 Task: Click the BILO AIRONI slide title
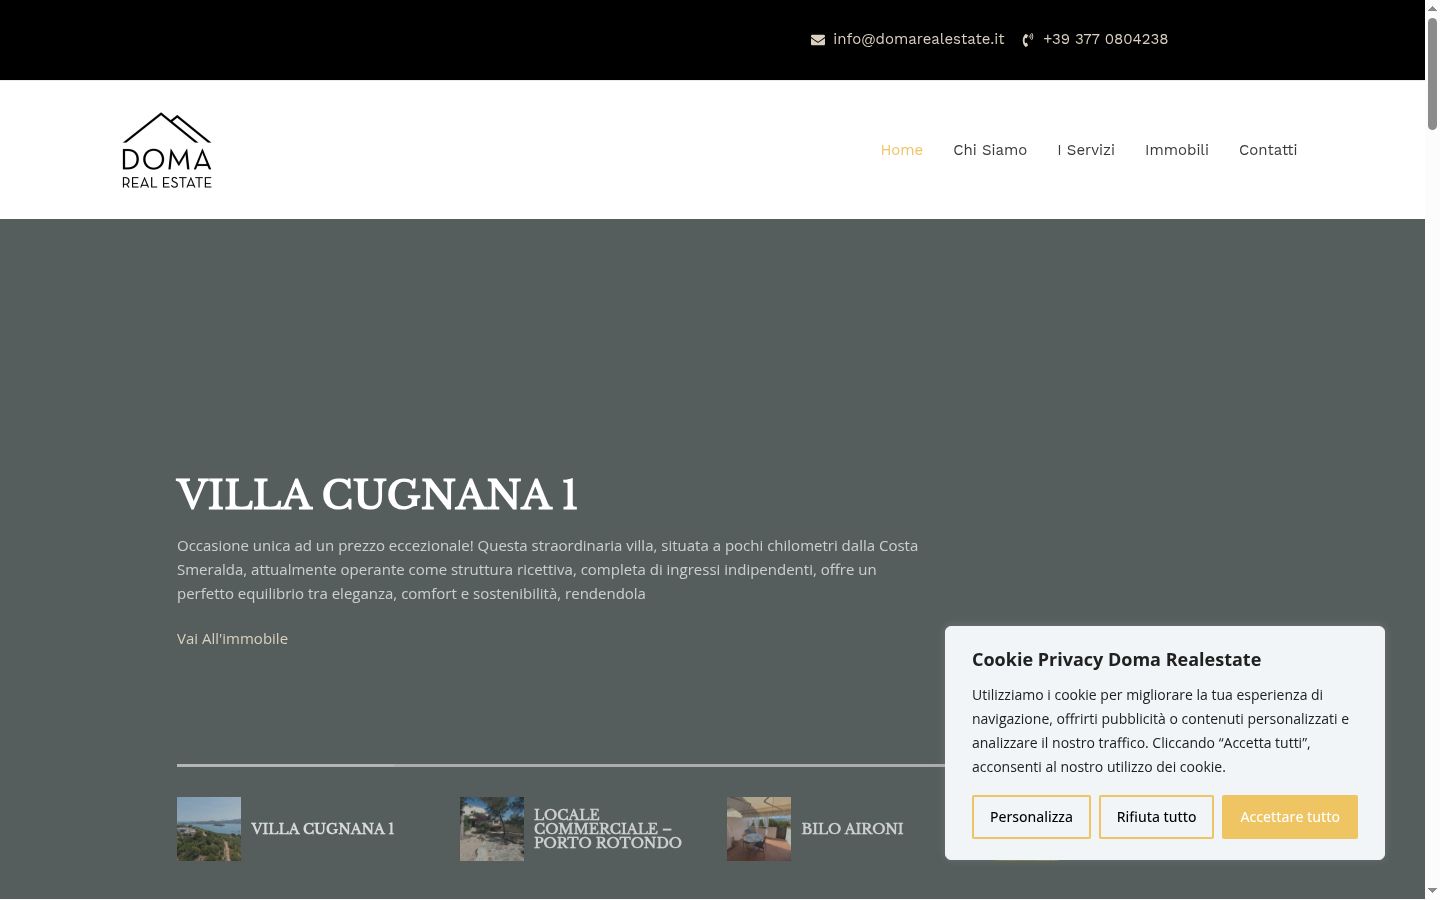point(852,829)
